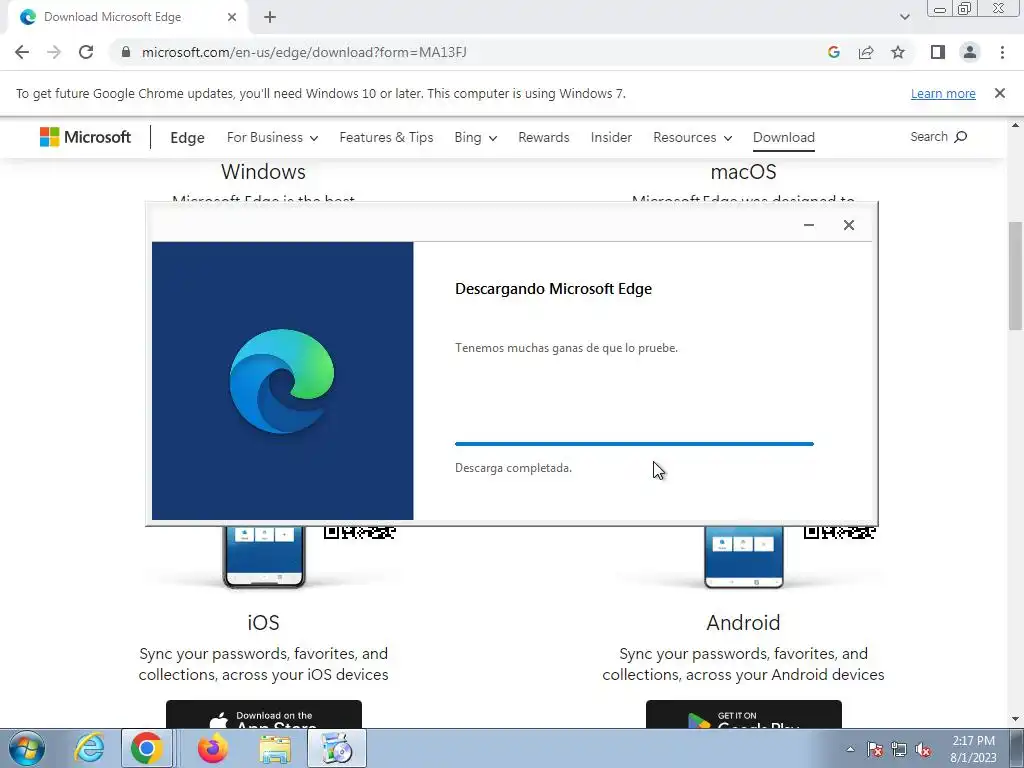Click scrollbar up arrow
1024x768 pixels.
1015,125
